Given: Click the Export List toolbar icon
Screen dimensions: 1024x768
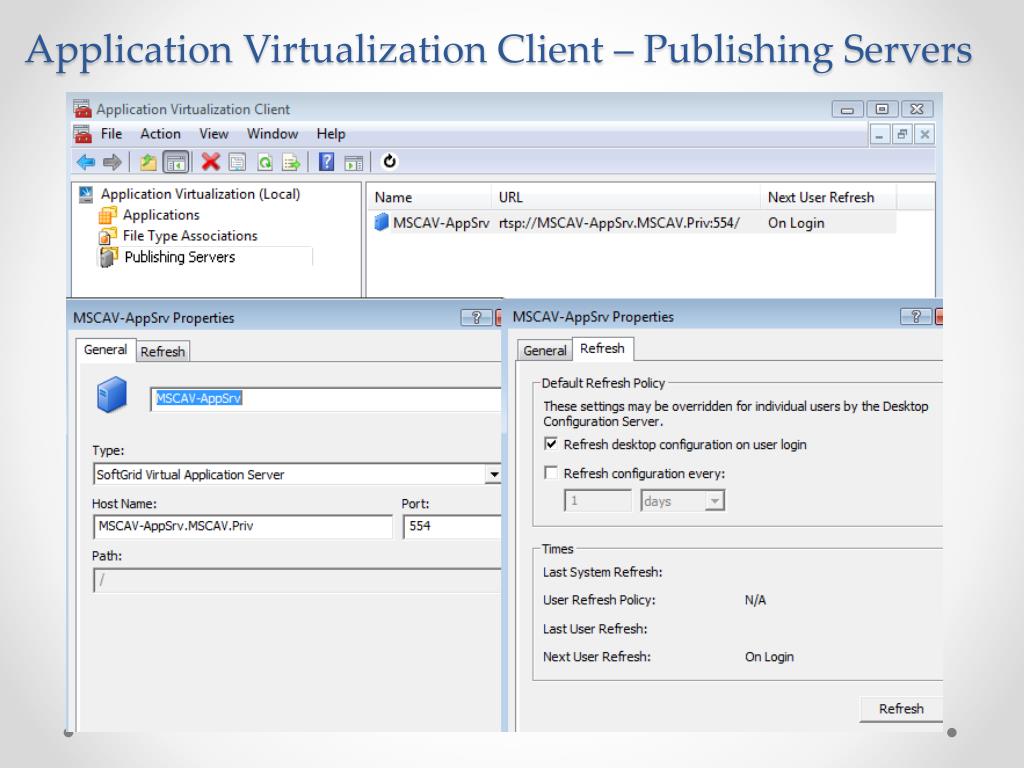Looking at the screenshot, I should pyautogui.click(x=291, y=162).
